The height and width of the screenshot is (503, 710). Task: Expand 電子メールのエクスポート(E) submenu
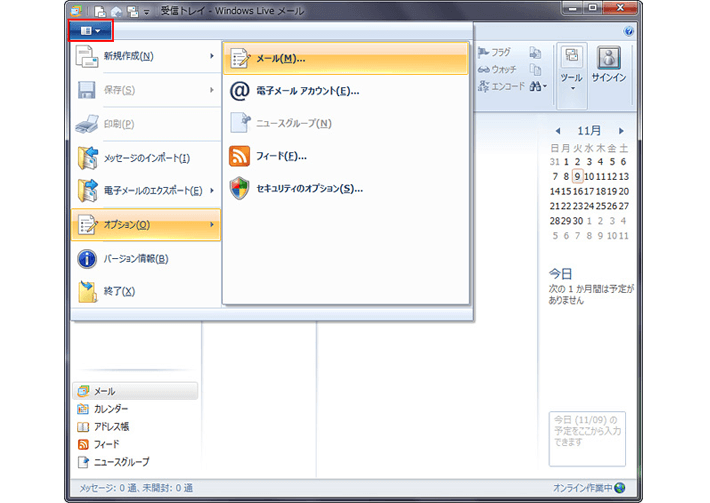pyautogui.click(x=145, y=191)
